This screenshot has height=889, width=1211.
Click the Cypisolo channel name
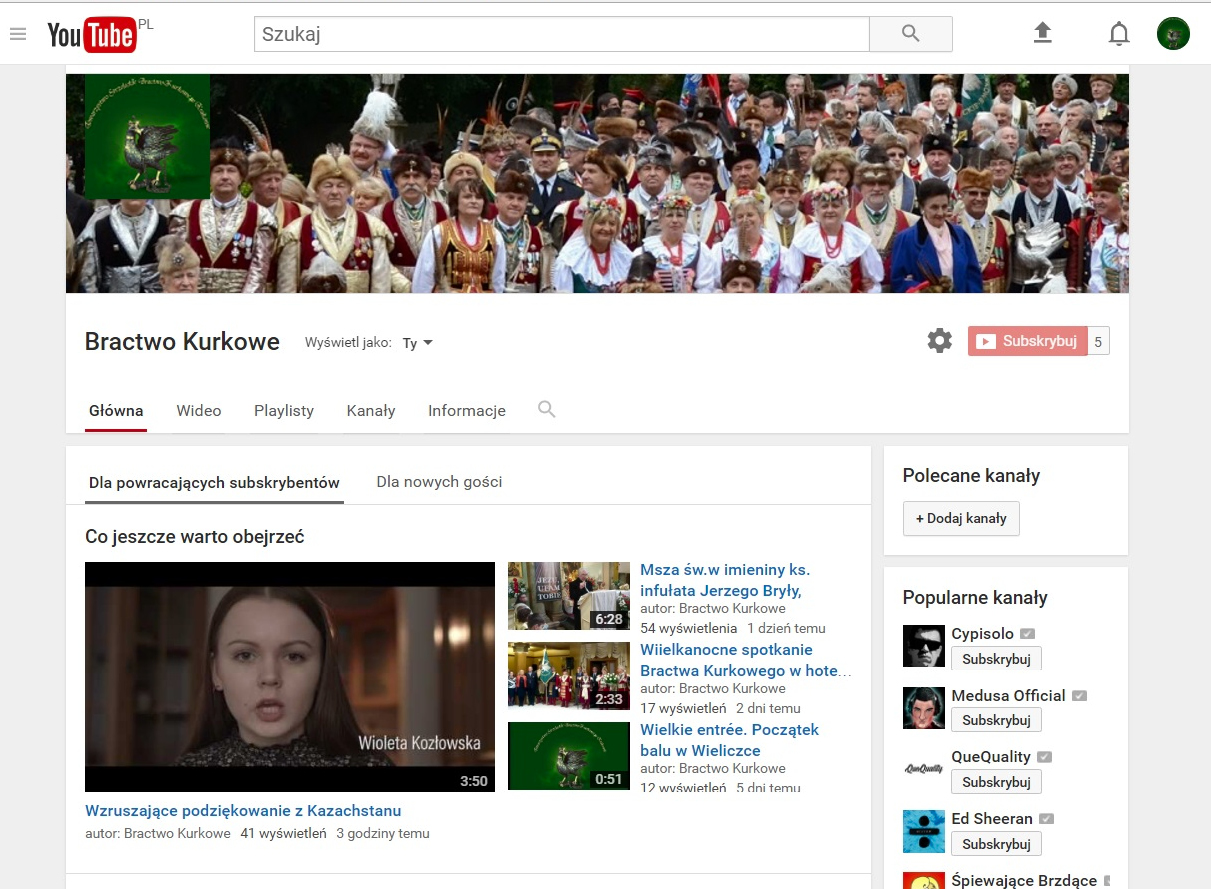click(x=982, y=634)
